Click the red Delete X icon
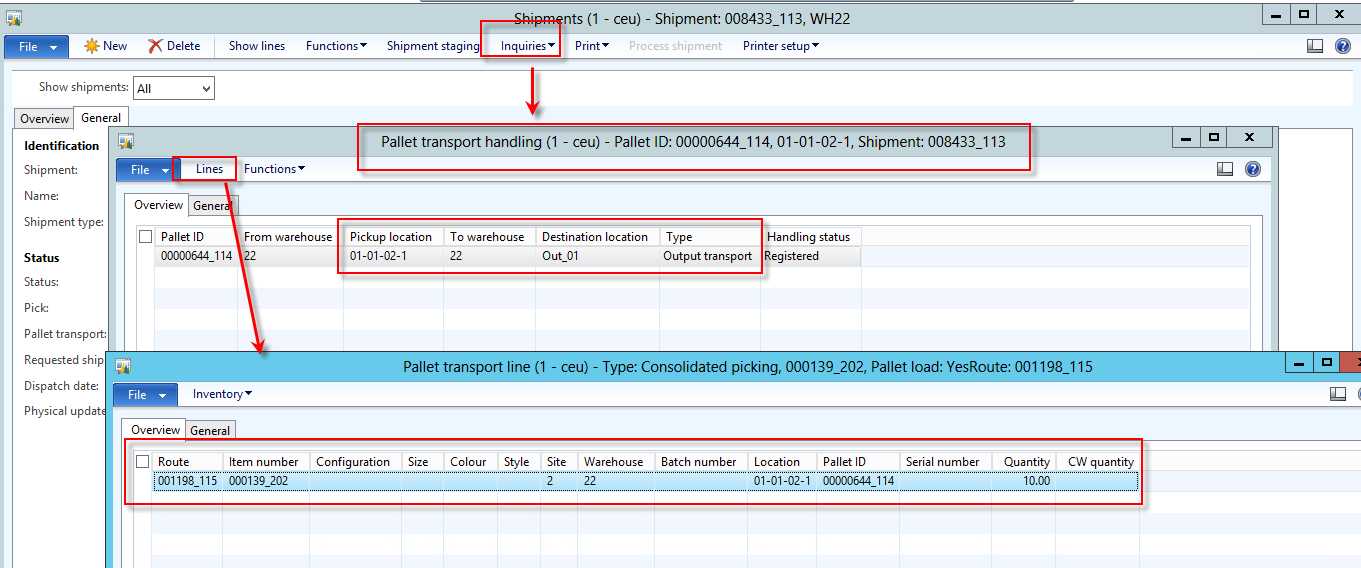Screen dimensions: 1361x568 (155, 46)
